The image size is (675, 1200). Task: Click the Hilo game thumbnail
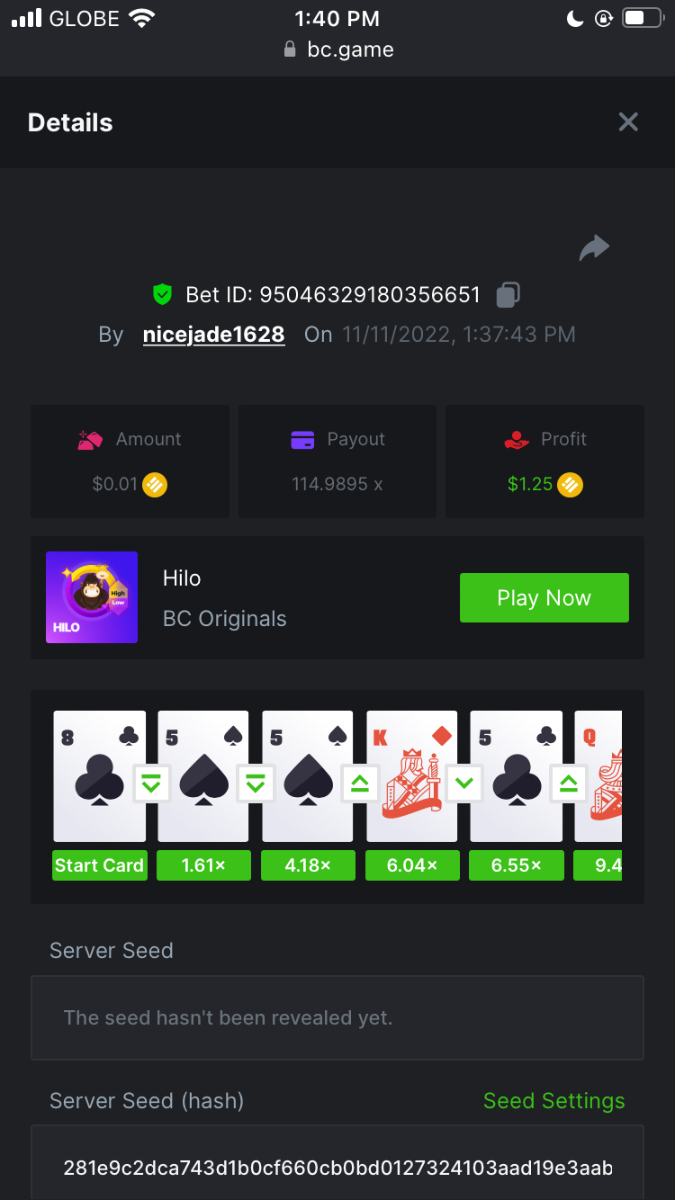[x=92, y=597]
